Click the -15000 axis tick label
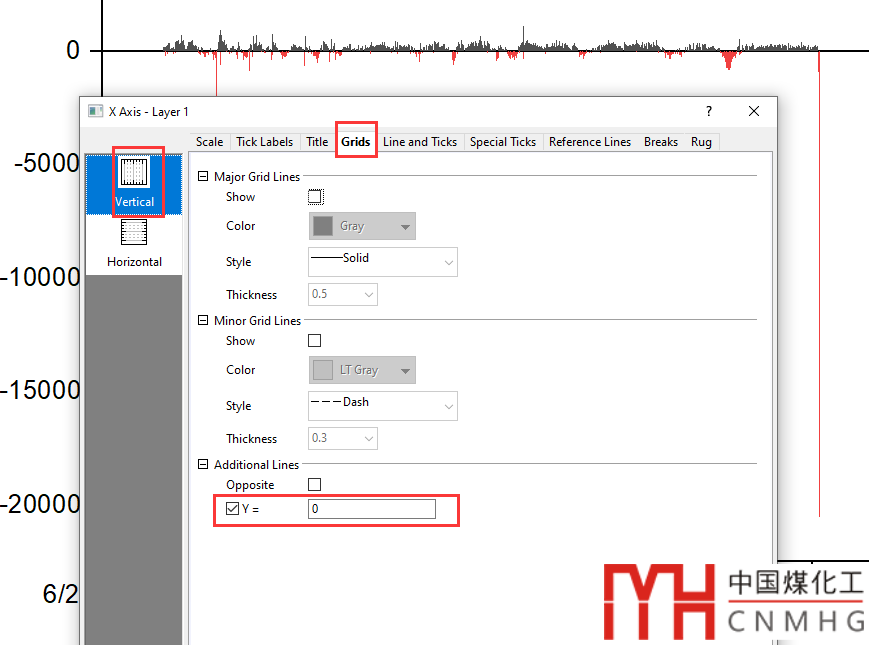This screenshot has height=645, width=869. tap(40, 390)
